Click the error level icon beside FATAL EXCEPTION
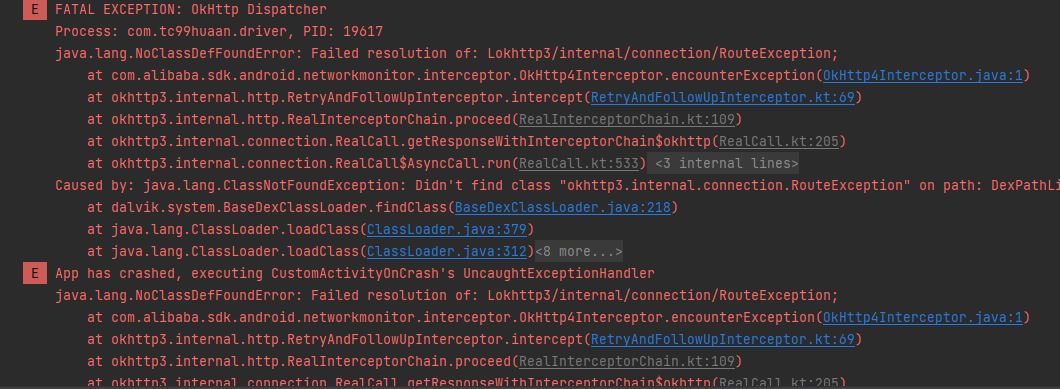 click(x=34, y=9)
